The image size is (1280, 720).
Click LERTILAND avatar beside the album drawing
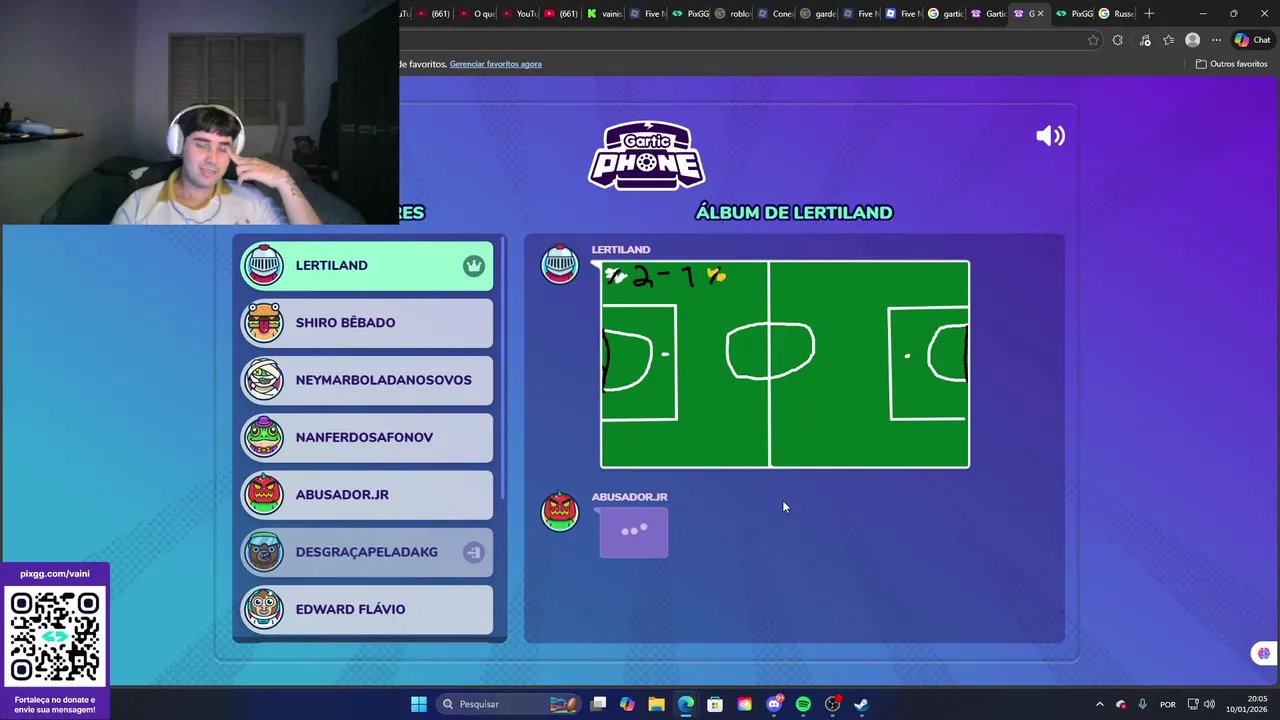(x=560, y=264)
